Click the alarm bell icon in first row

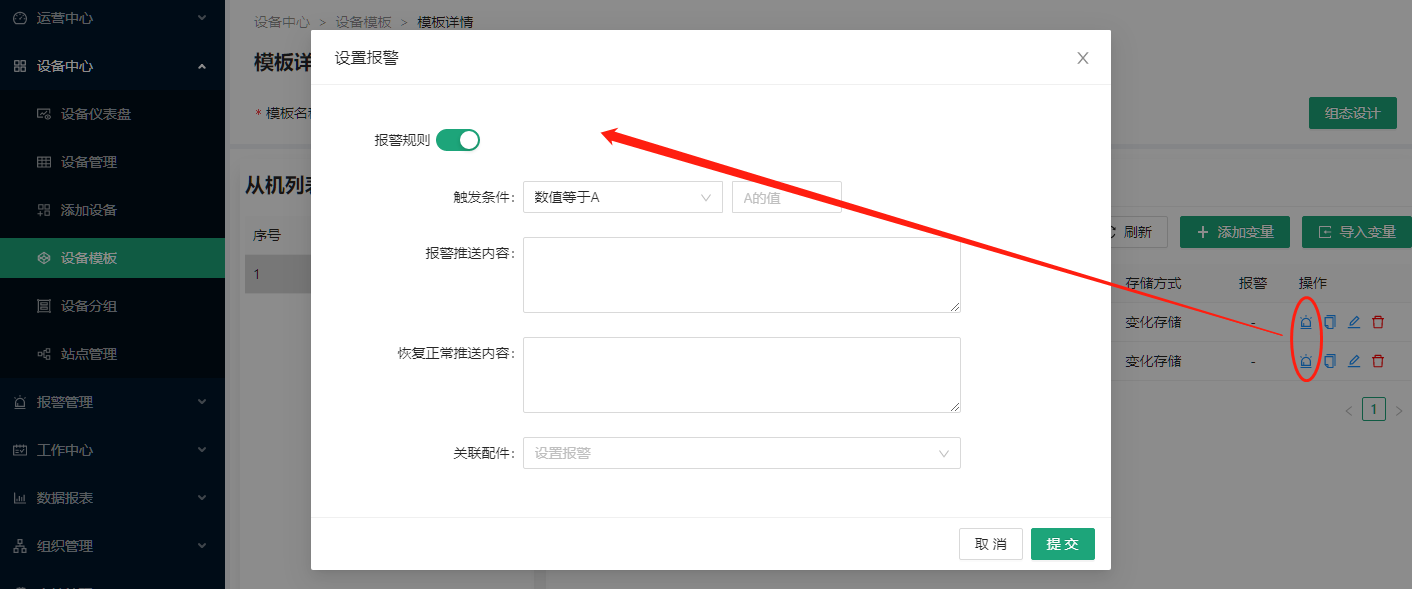[1305, 322]
